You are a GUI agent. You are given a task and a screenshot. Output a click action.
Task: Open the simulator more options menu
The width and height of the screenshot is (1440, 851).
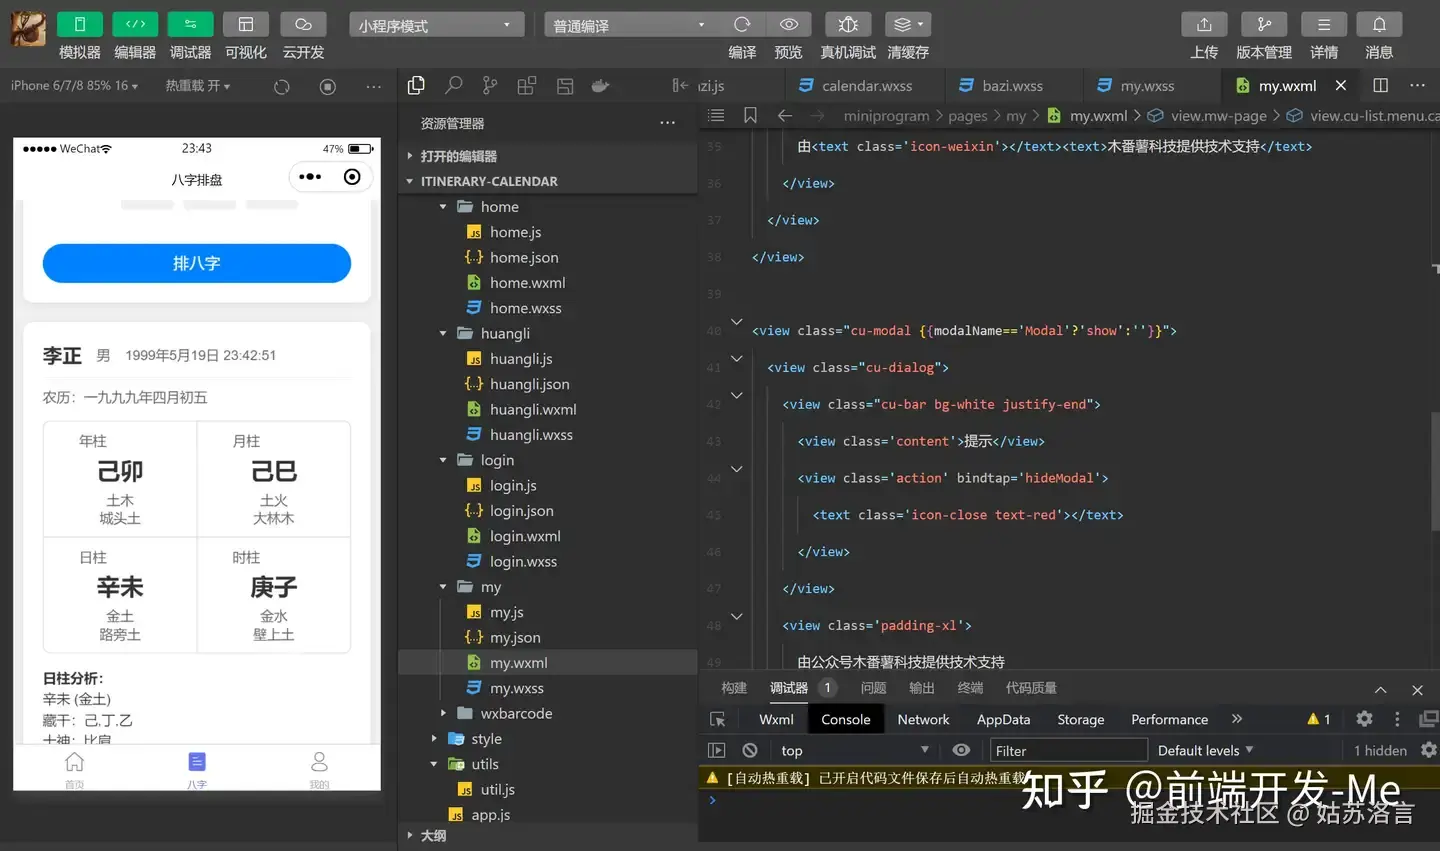tap(374, 87)
